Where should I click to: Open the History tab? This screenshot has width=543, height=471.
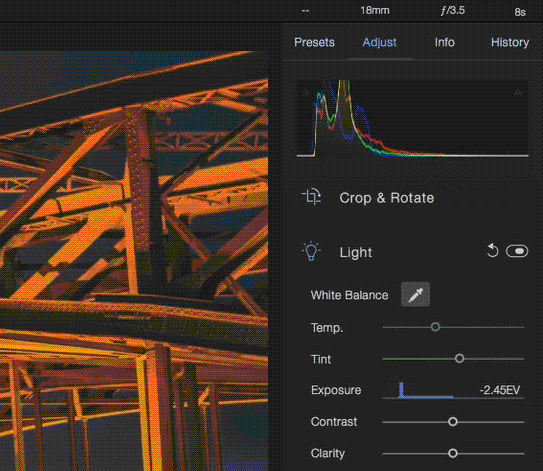510,42
